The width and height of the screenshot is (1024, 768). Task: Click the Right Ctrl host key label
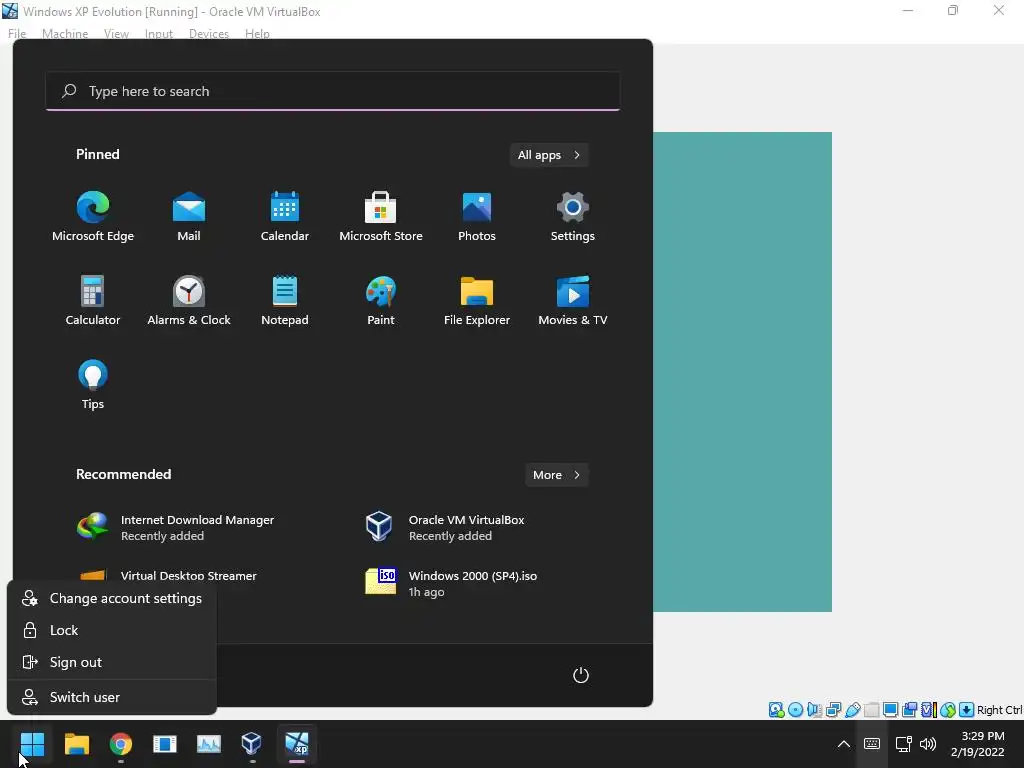click(x=999, y=710)
